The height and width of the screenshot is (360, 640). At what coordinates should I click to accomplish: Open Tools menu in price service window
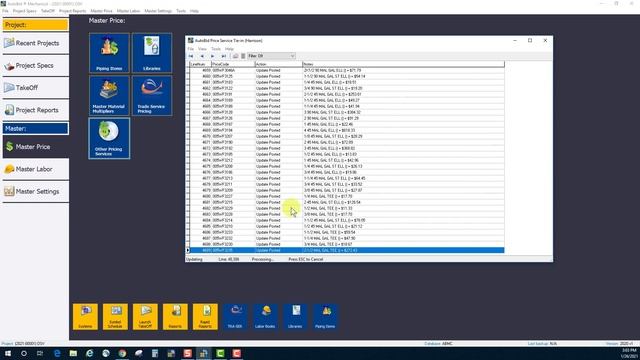216,49
